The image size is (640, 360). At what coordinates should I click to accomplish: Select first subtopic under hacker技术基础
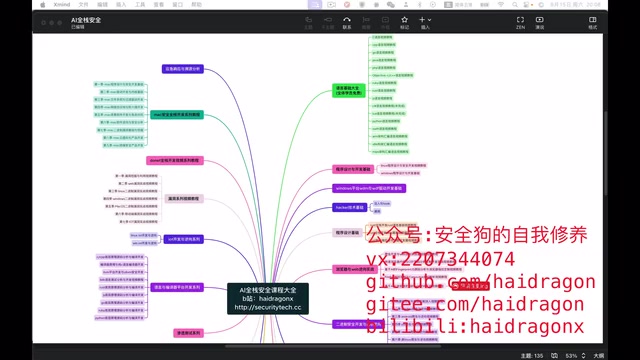tap(382, 203)
